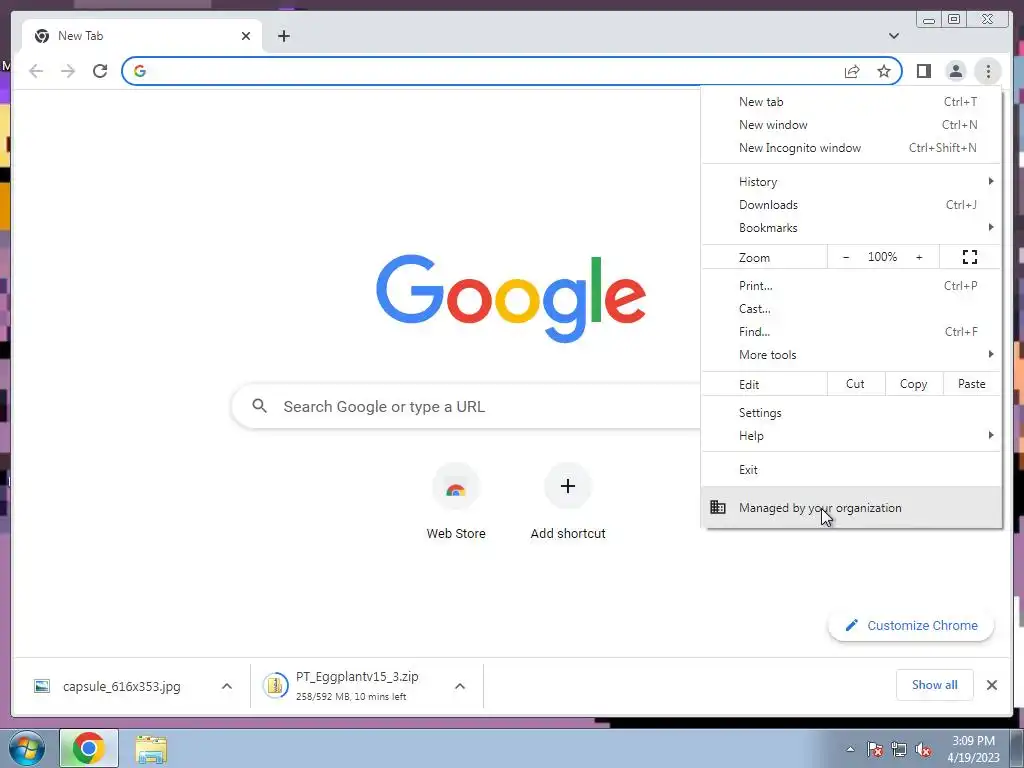Choose New tab from menu
This screenshot has width=1024, height=768.
click(x=852, y=102)
